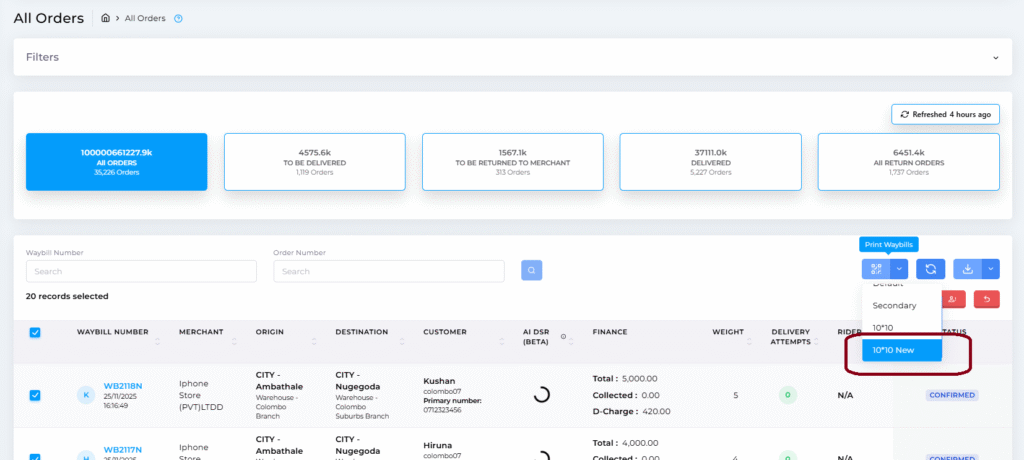Choose the 'Secondary' waybill print option
1024x460 pixels.
[x=893, y=305]
